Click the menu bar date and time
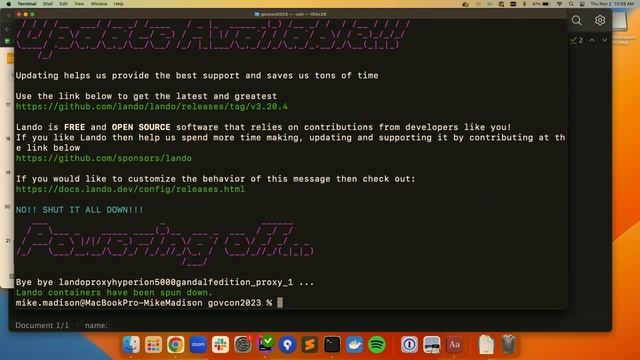640x360 pixels. (x=612, y=4)
